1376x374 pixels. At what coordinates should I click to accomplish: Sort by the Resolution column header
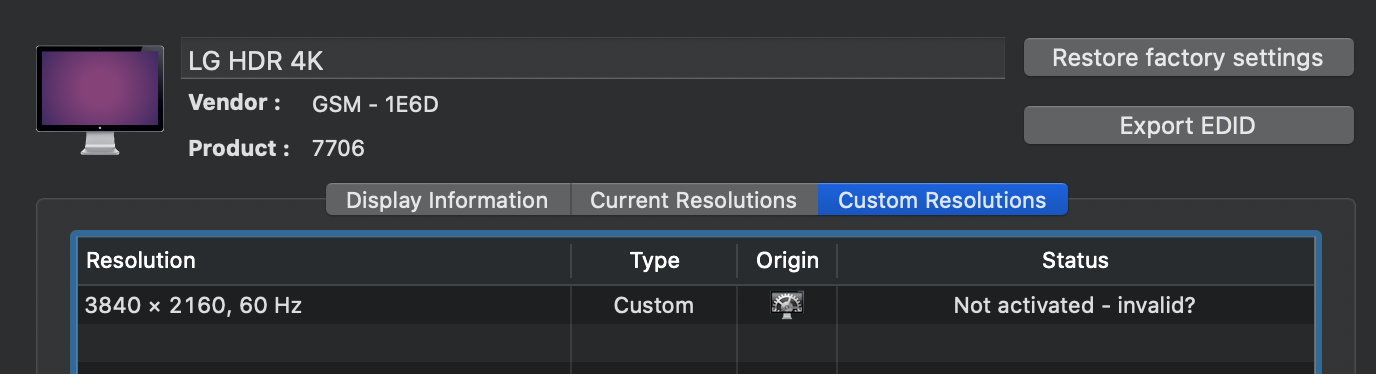[324, 261]
